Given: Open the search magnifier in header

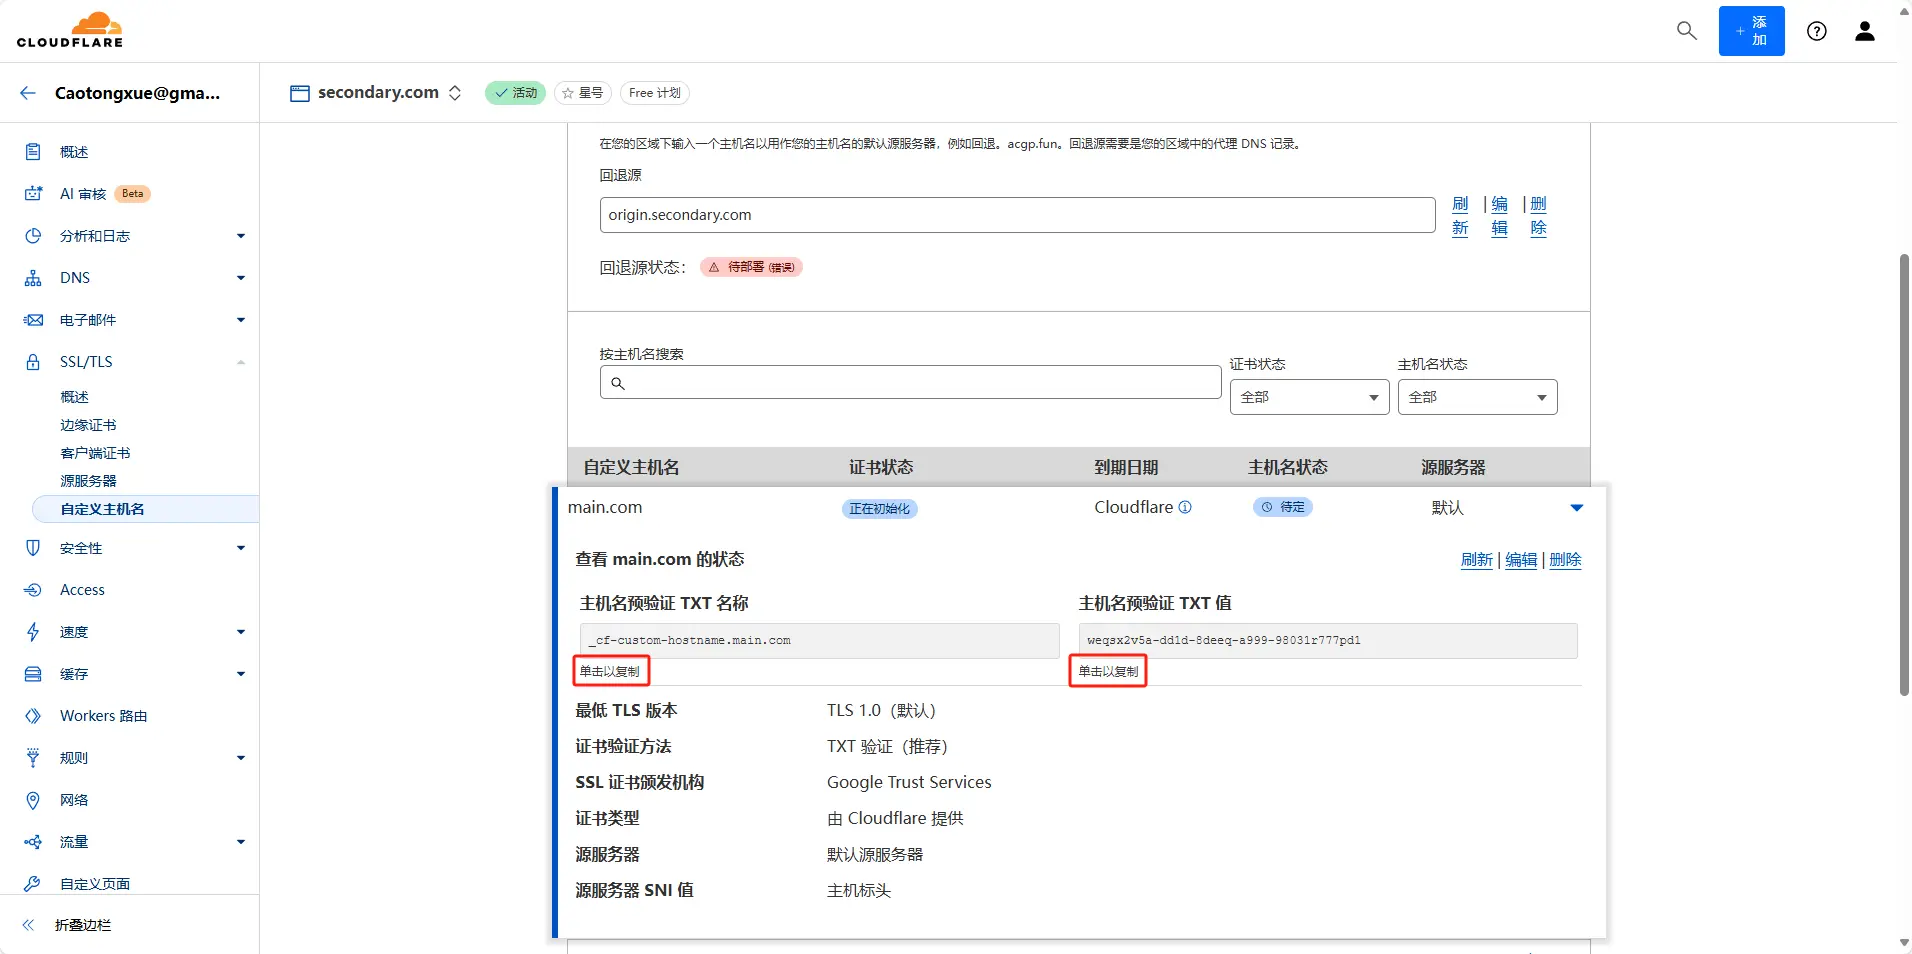Looking at the screenshot, I should coord(1686,31).
